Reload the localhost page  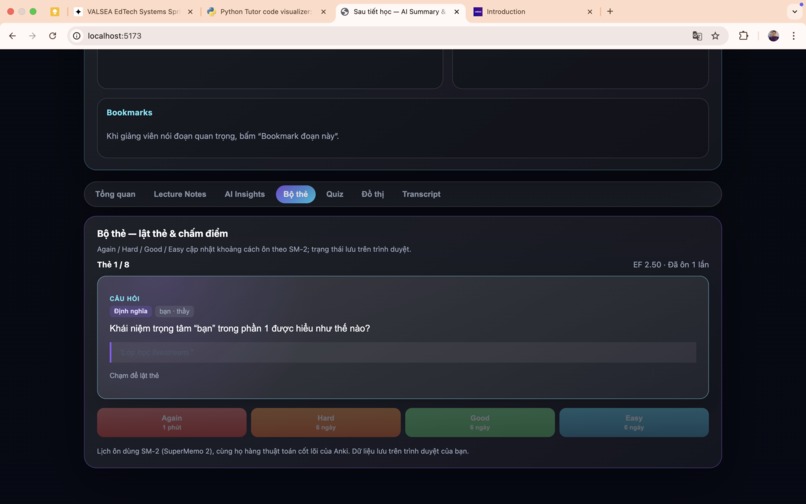[x=52, y=35]
